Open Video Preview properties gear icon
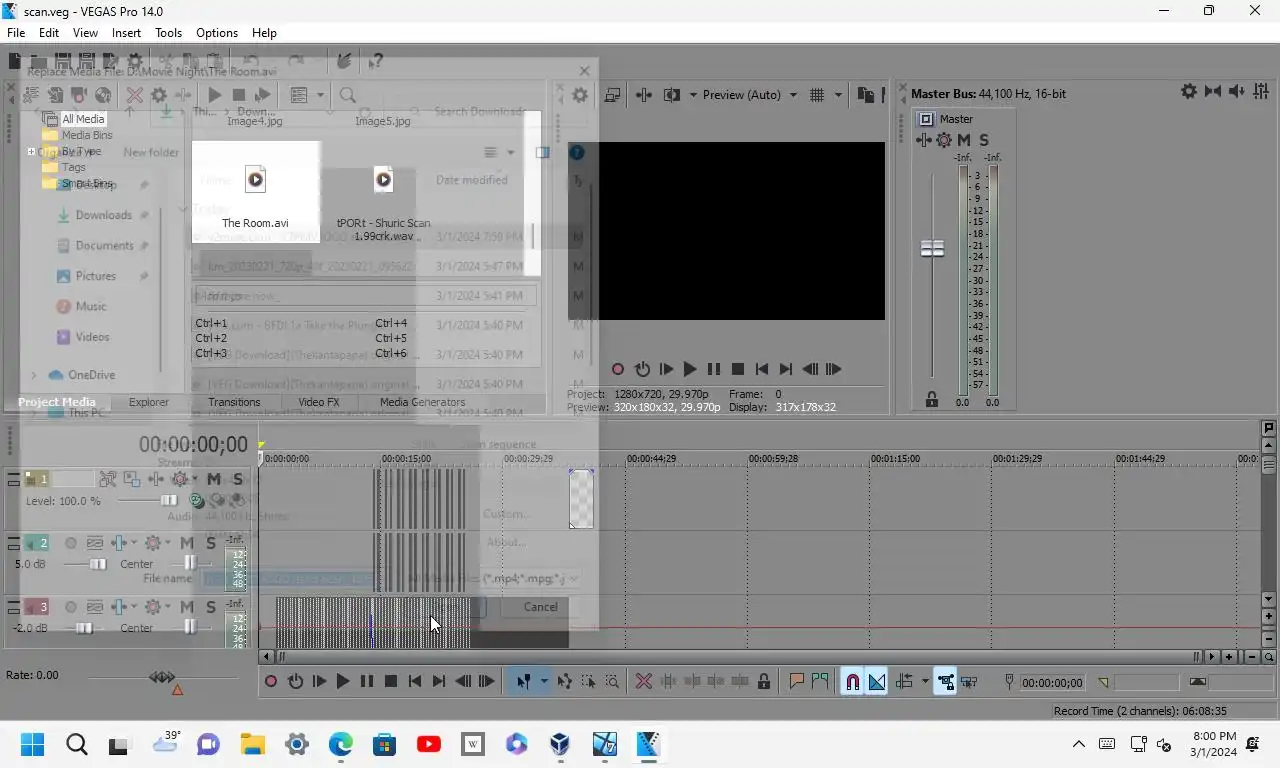The width and height of the screenshot is (1280, 768). tap(580, 95)
